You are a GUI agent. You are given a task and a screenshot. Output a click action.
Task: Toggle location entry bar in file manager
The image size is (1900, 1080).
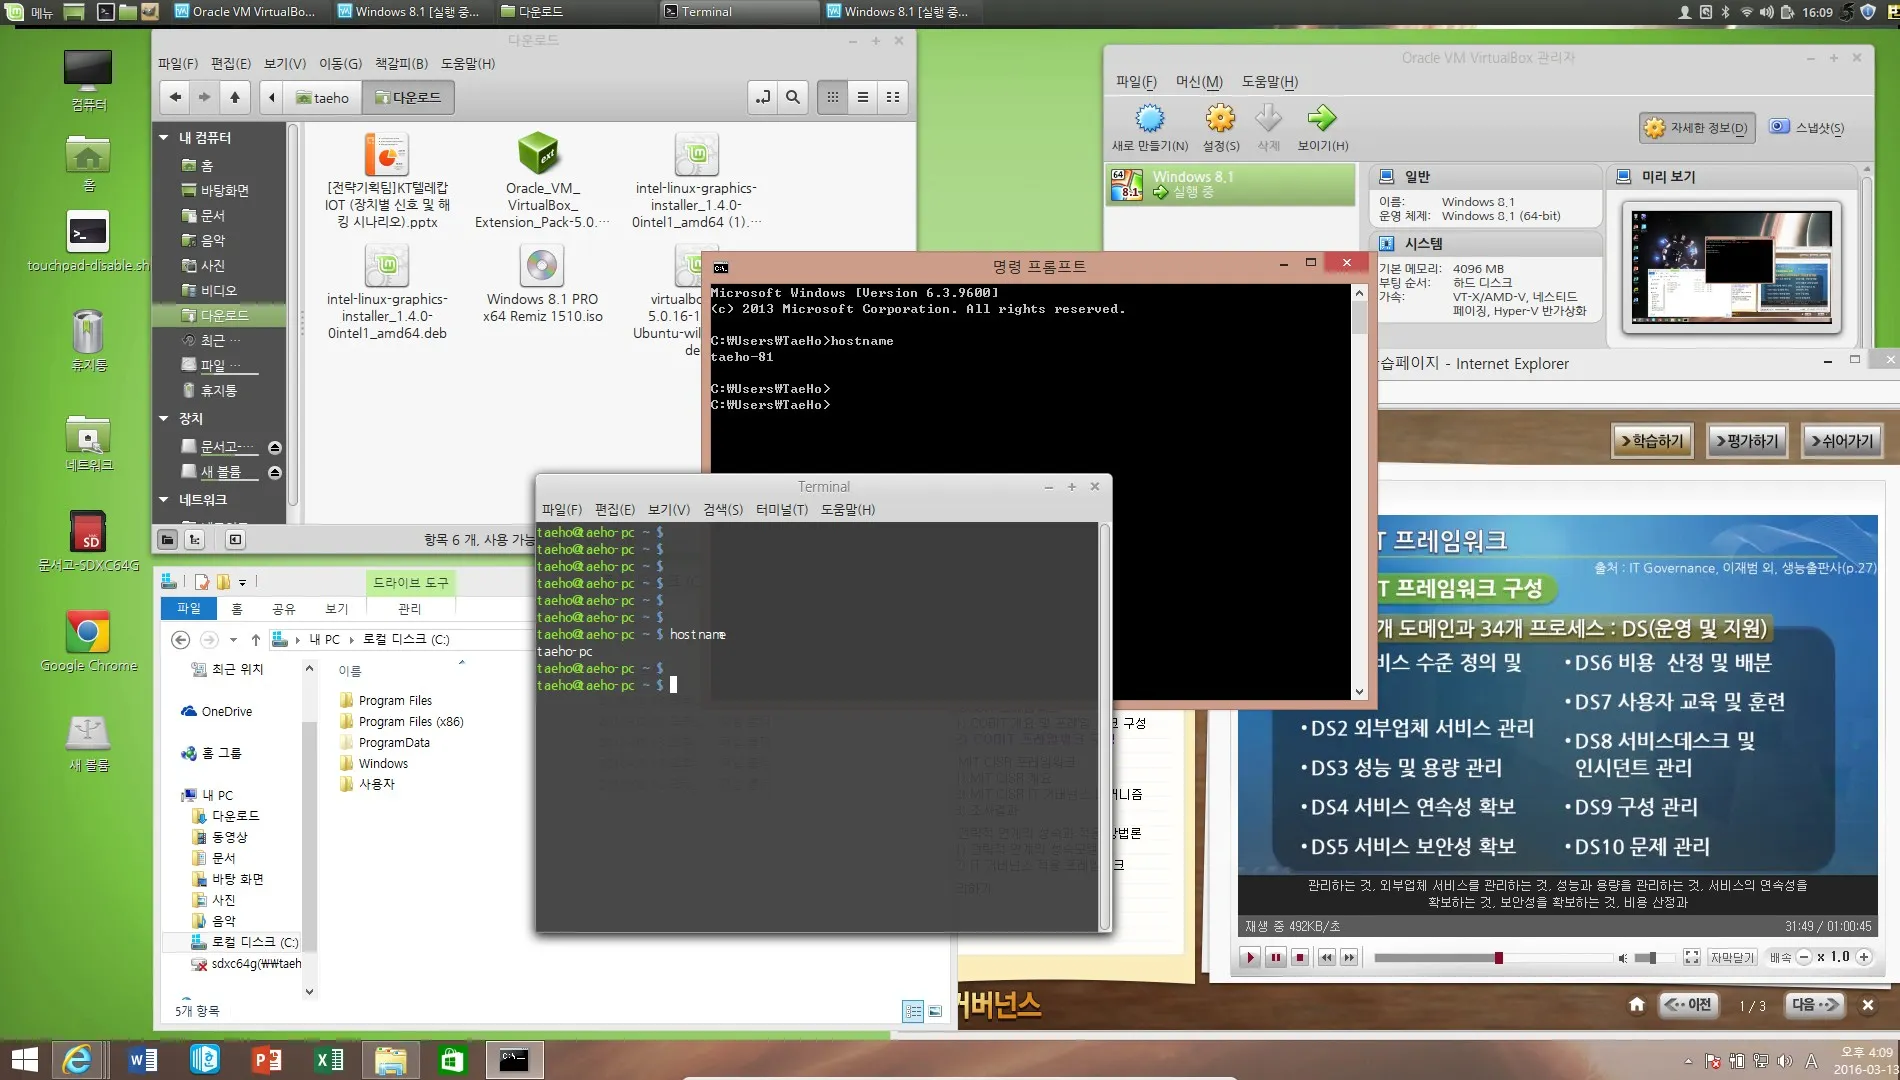click(x=762, y=97)
